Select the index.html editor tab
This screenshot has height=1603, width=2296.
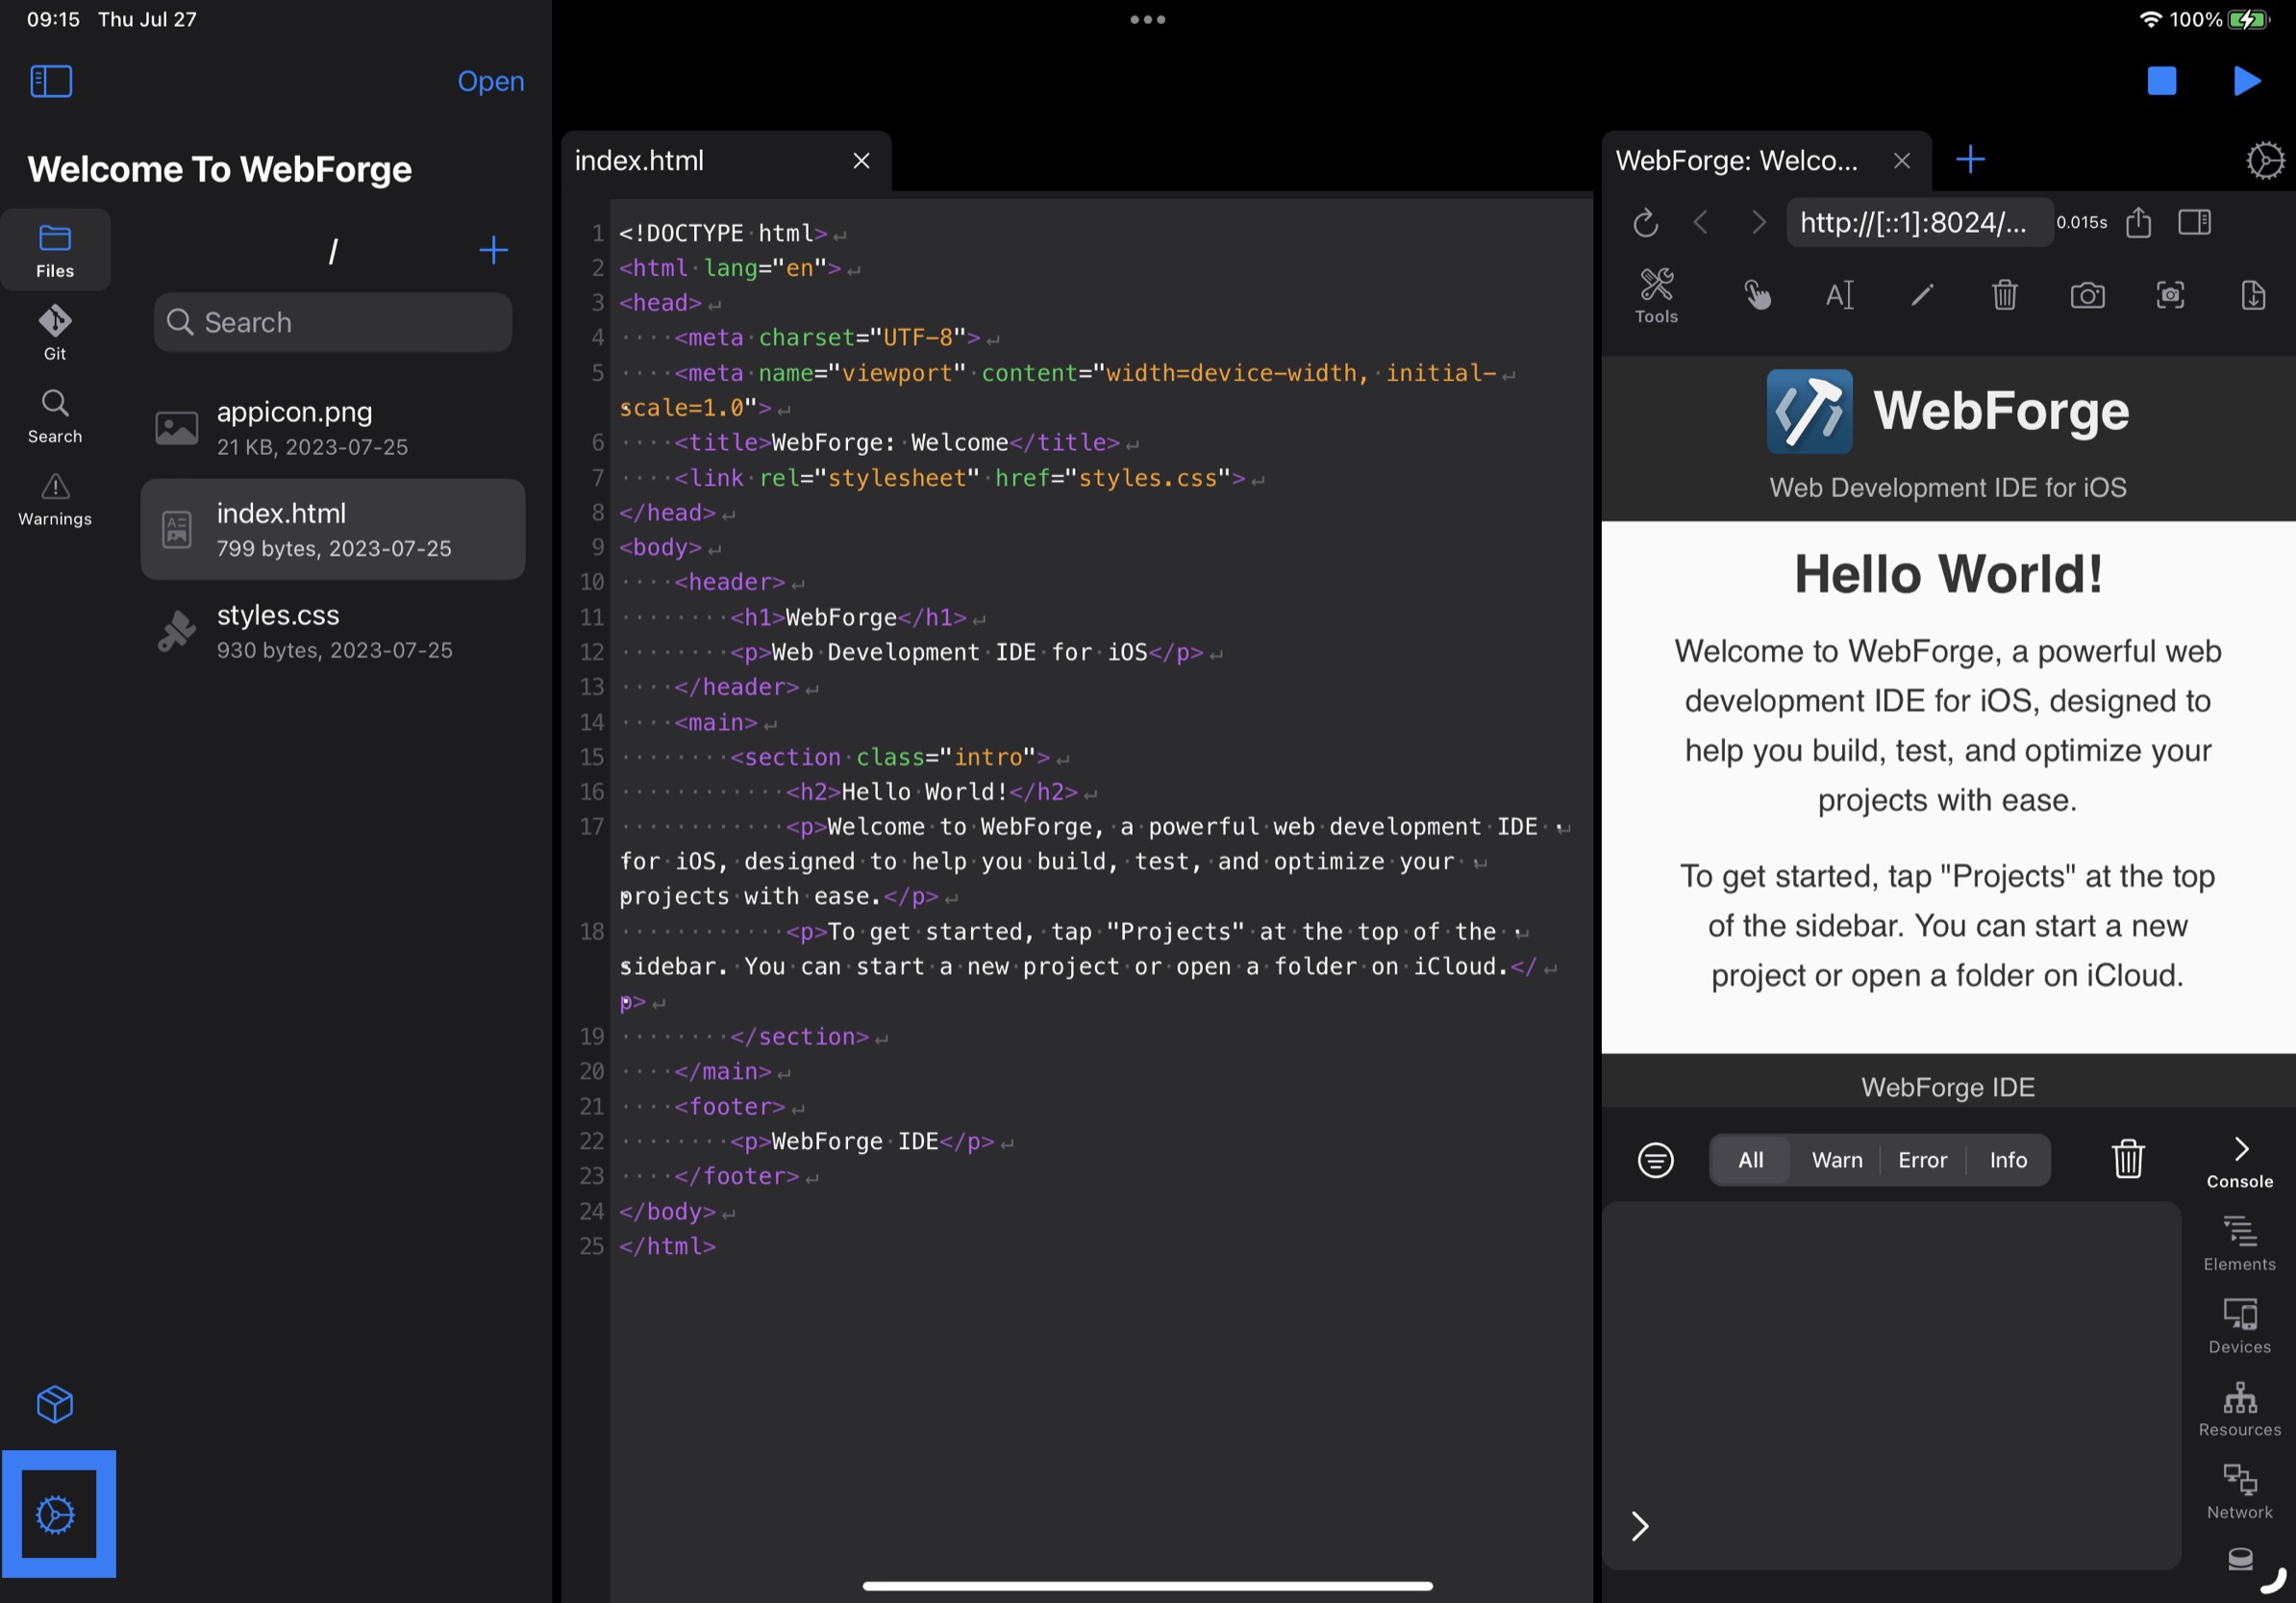pyautogui.click(x=725, y=161)
